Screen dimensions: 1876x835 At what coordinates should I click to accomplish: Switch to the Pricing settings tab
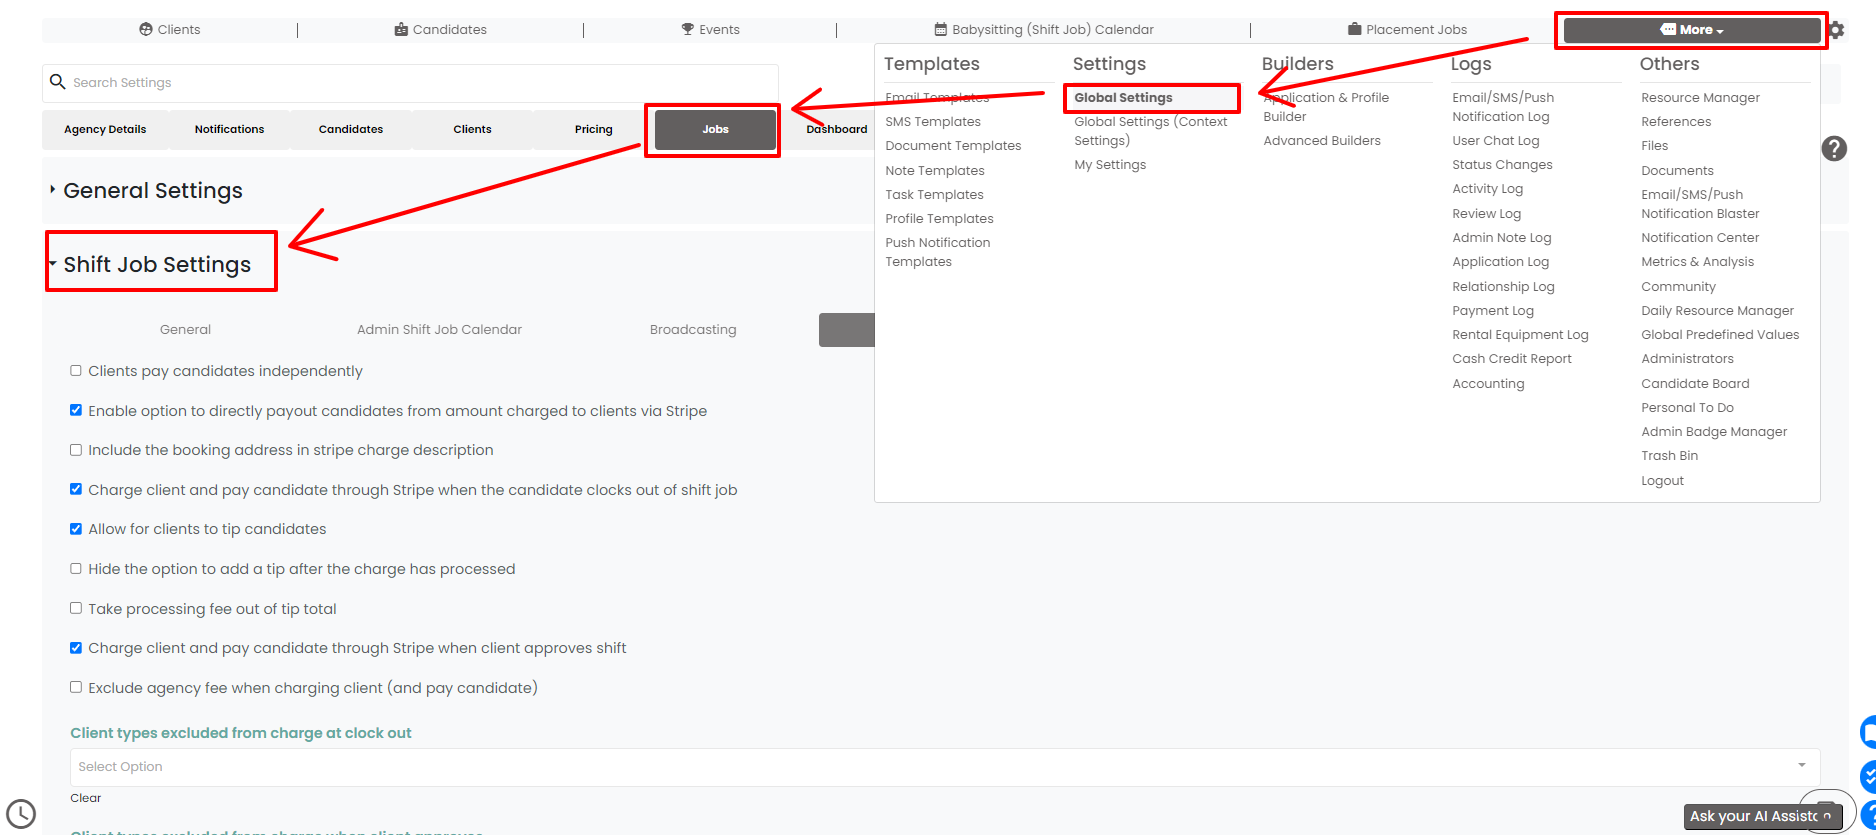tap(593, 130)
